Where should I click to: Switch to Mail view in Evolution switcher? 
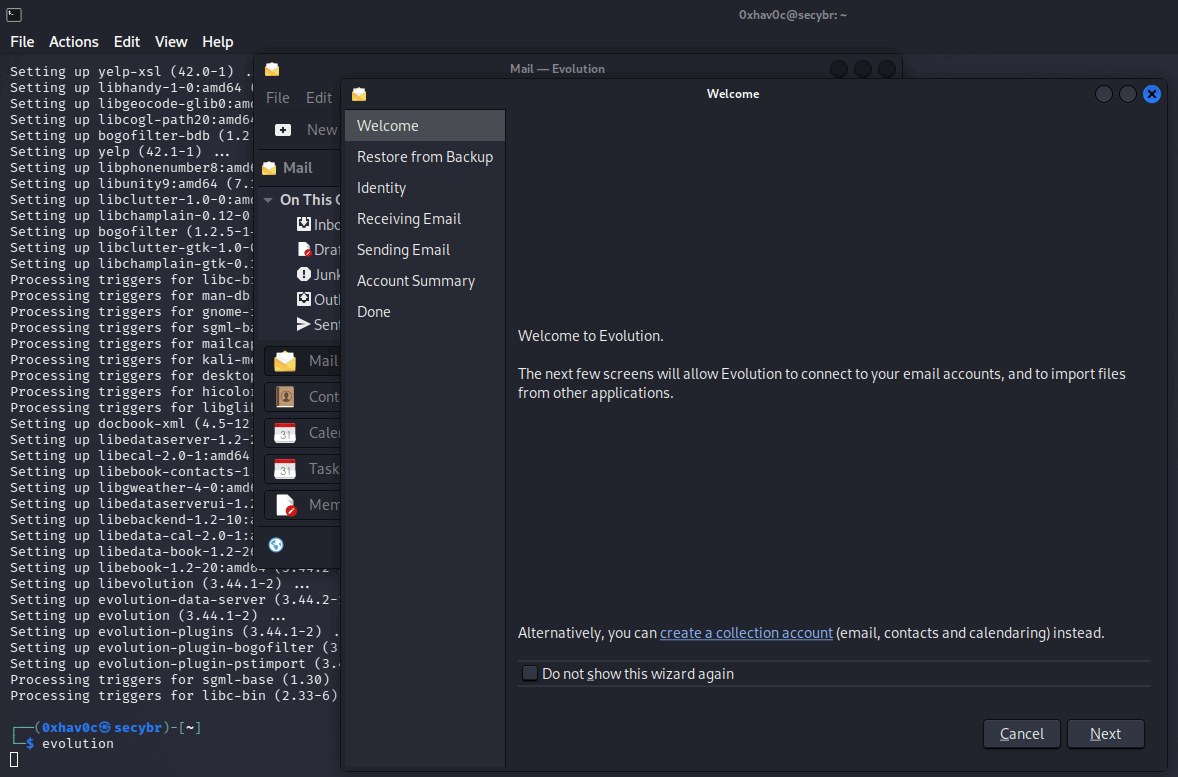pos(303,361)
